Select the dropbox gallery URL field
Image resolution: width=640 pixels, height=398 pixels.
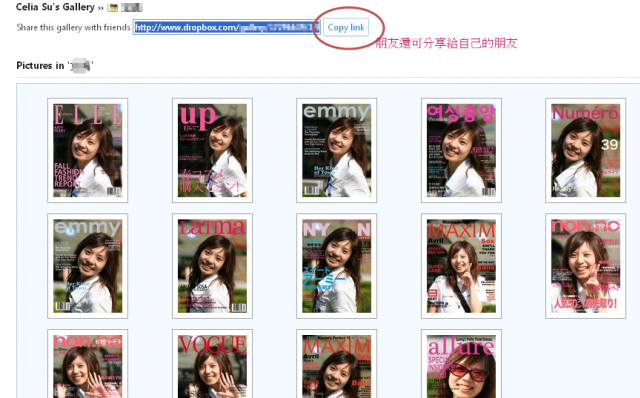click(227, 27)
